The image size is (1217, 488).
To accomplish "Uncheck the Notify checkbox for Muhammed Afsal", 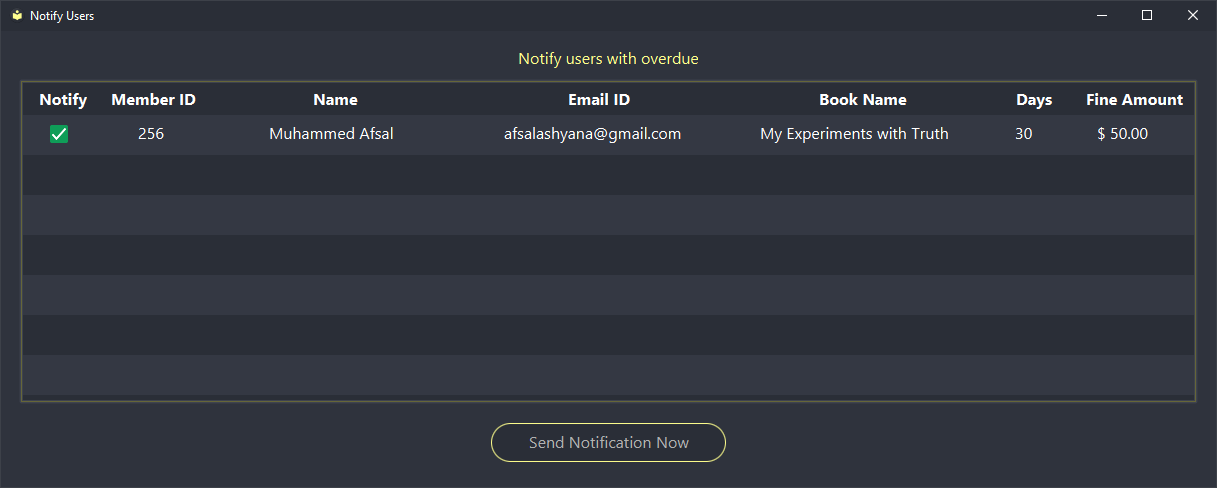I will (59, 134).
